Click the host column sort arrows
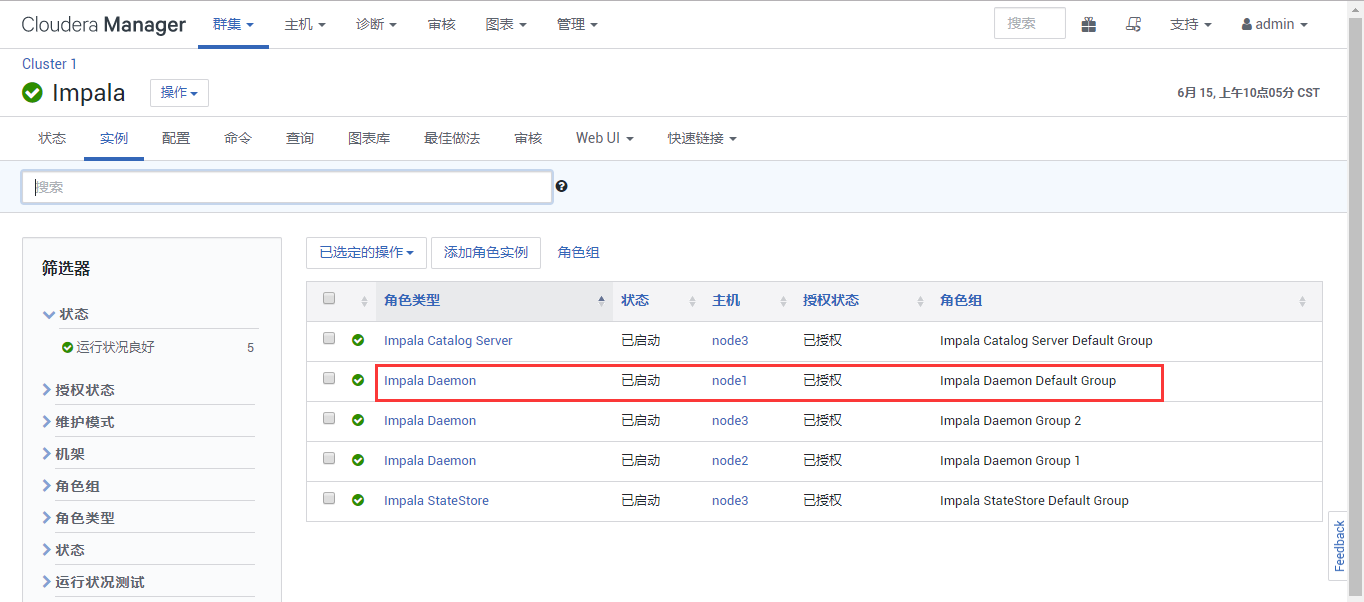The width and height of the screenshot is (1364, 602). [783, 301]
